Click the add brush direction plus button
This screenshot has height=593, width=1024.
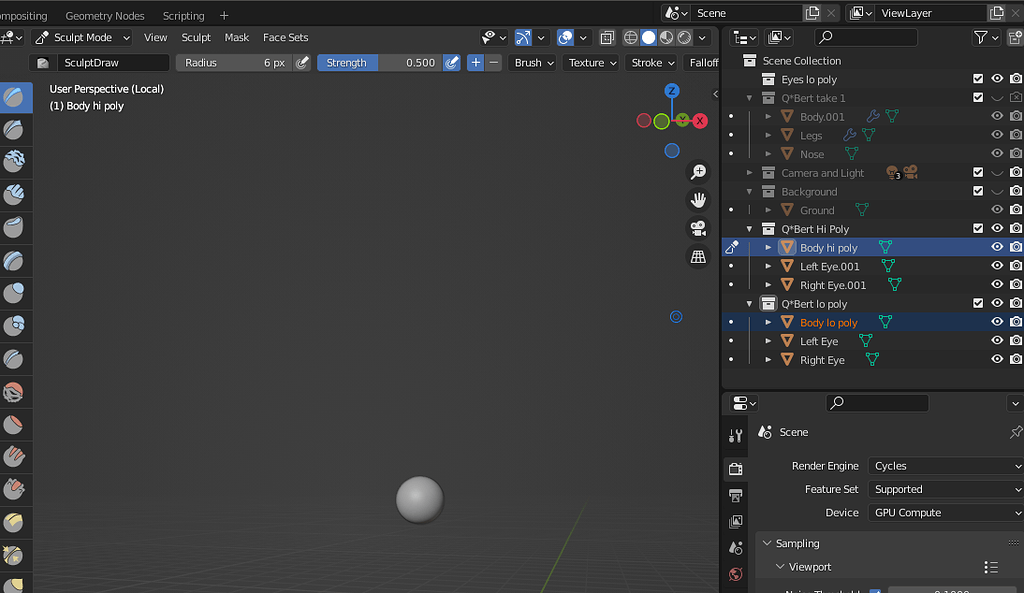(475, 63)
